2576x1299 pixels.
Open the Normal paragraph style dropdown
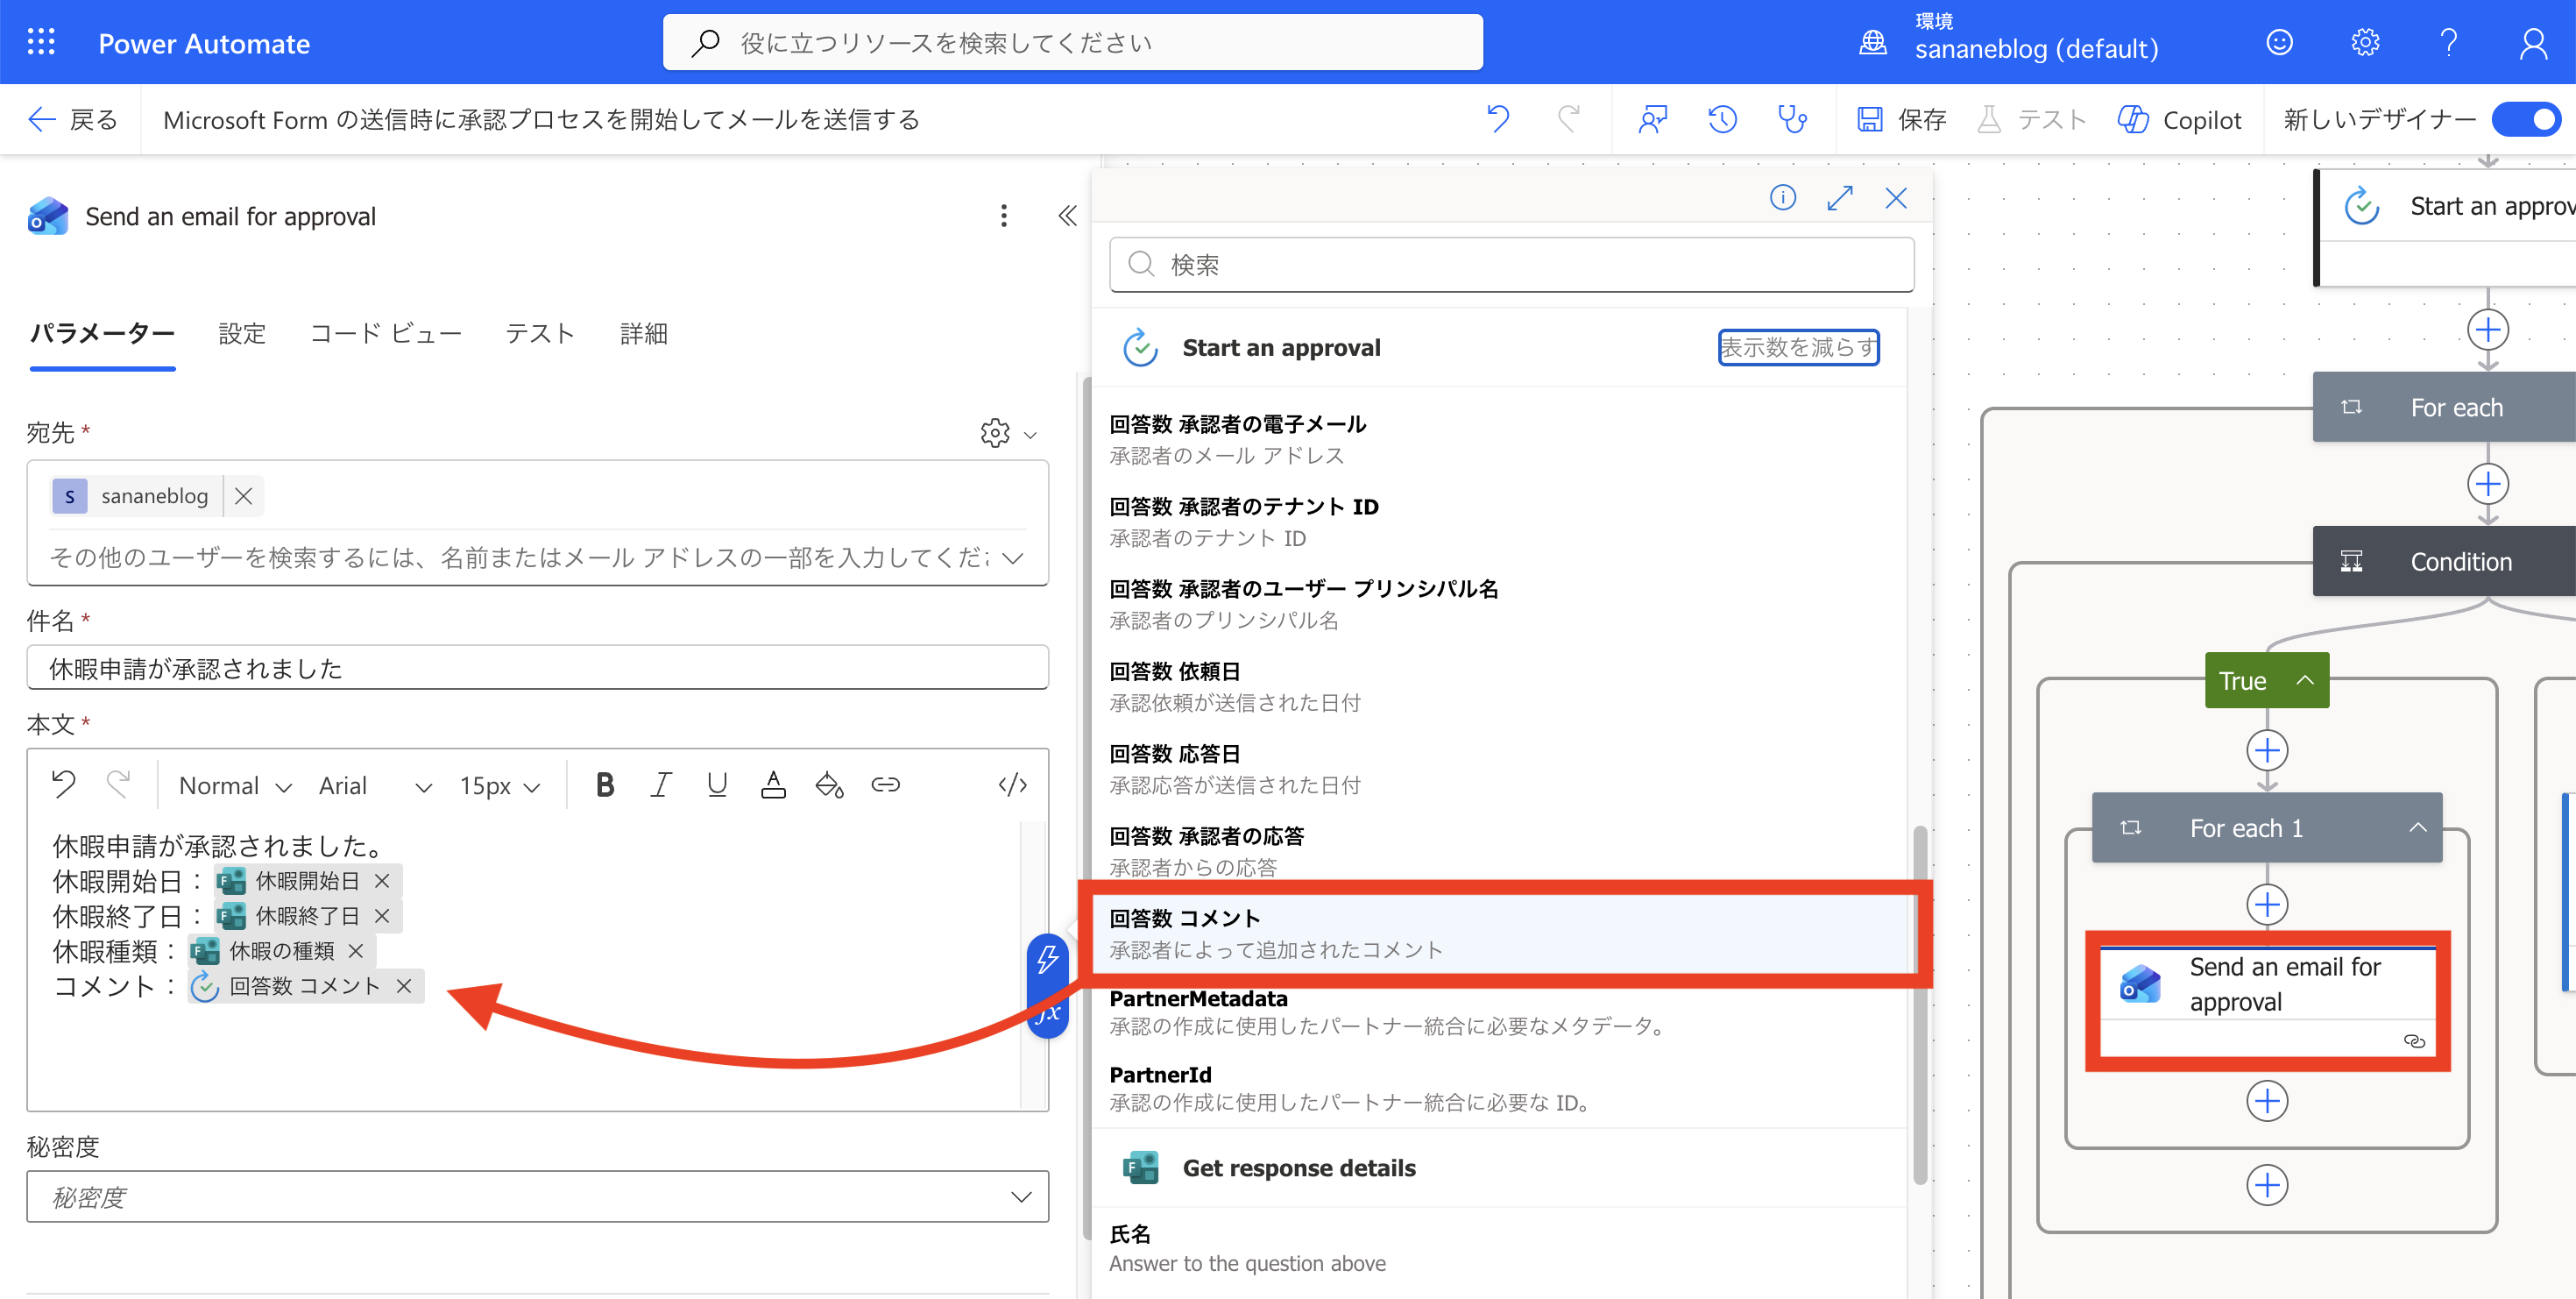[235, 786]
